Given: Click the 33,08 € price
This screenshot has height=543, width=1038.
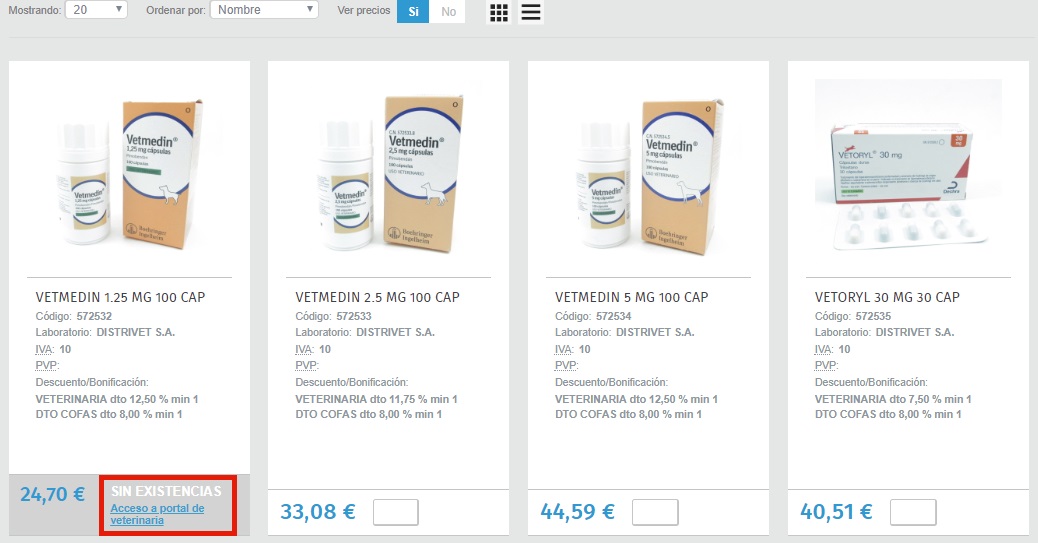Looking at the screenshot, I should point(318,512).
